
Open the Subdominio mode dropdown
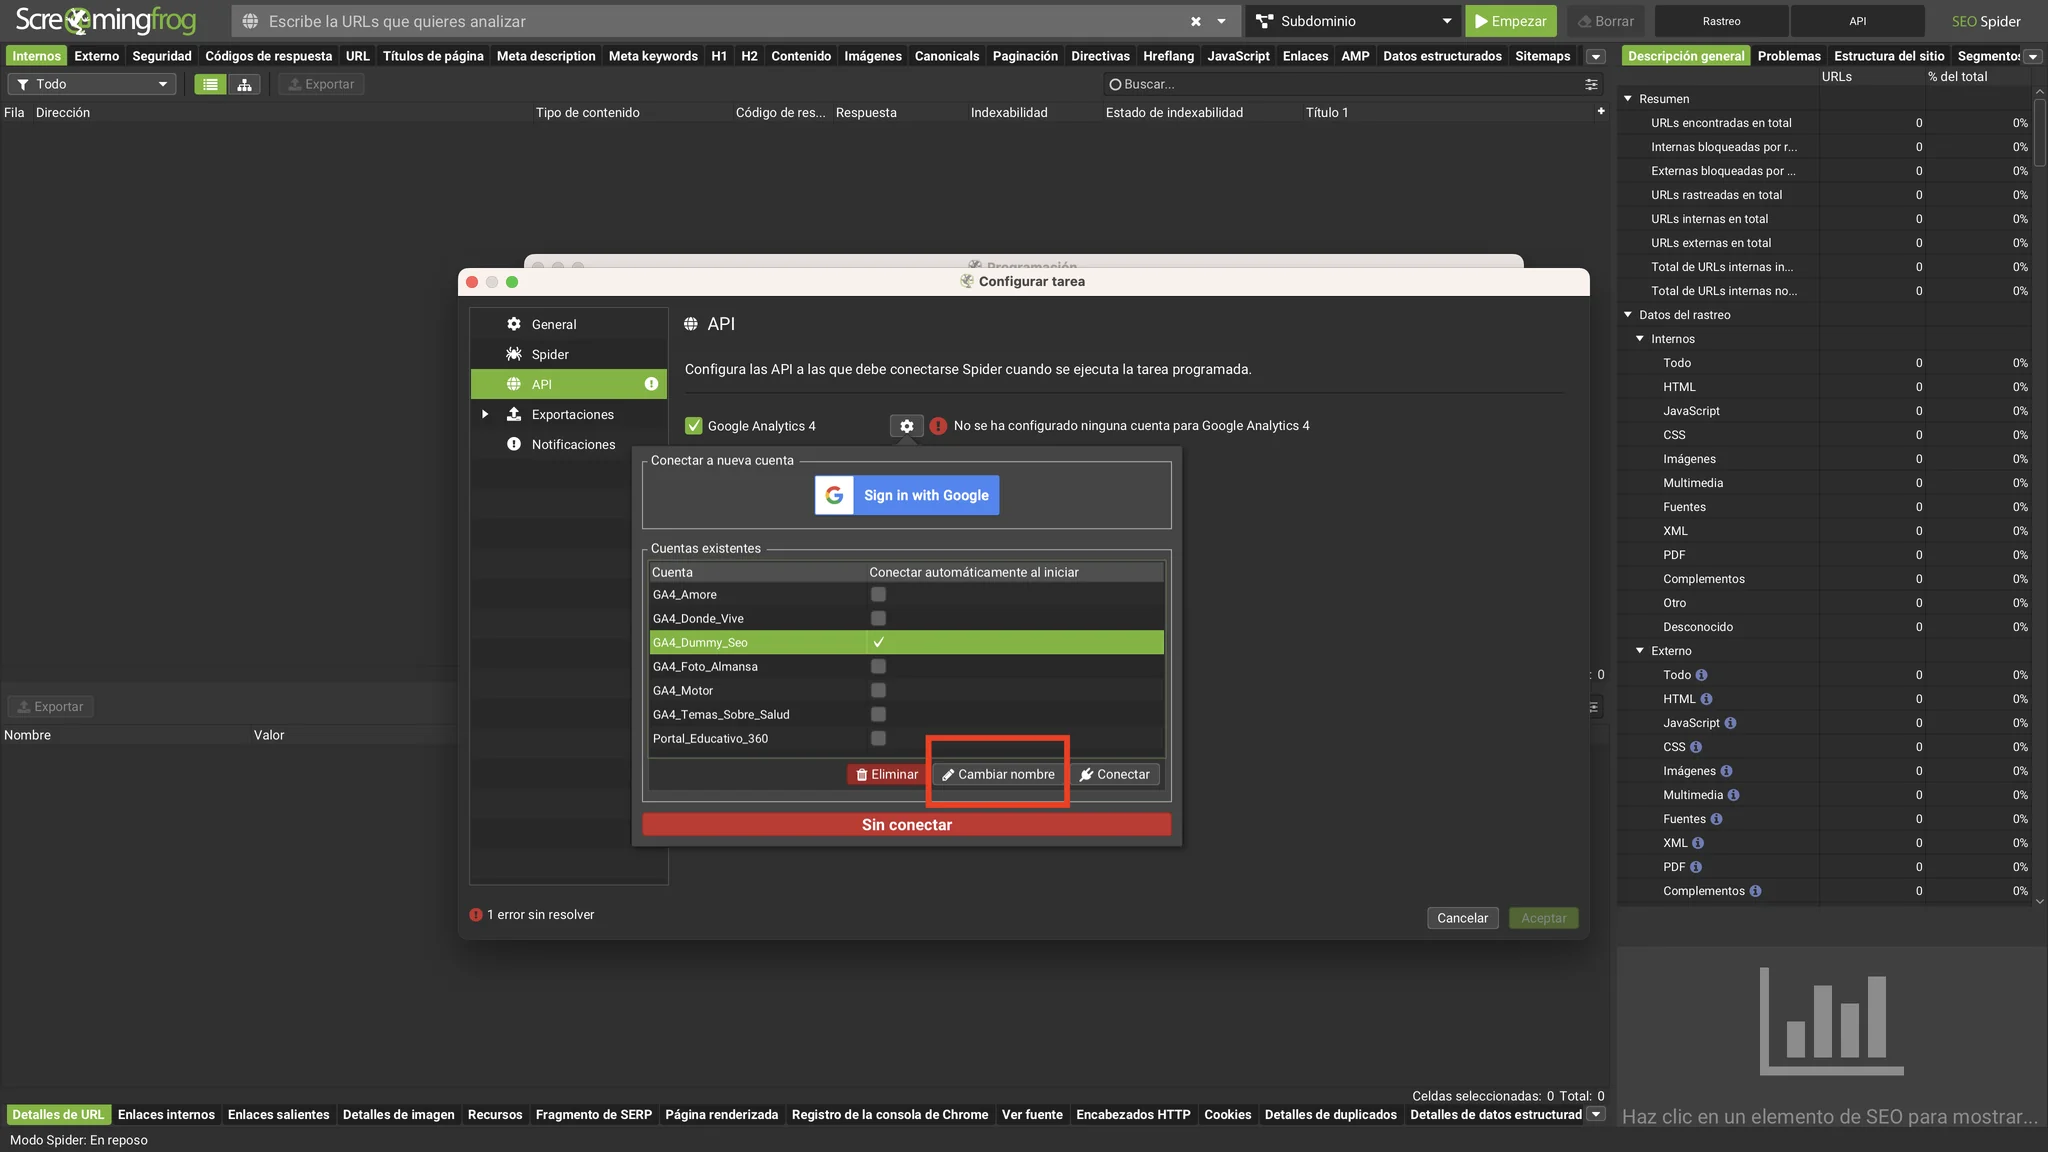pyautogui.click(x=1353, y=21)
